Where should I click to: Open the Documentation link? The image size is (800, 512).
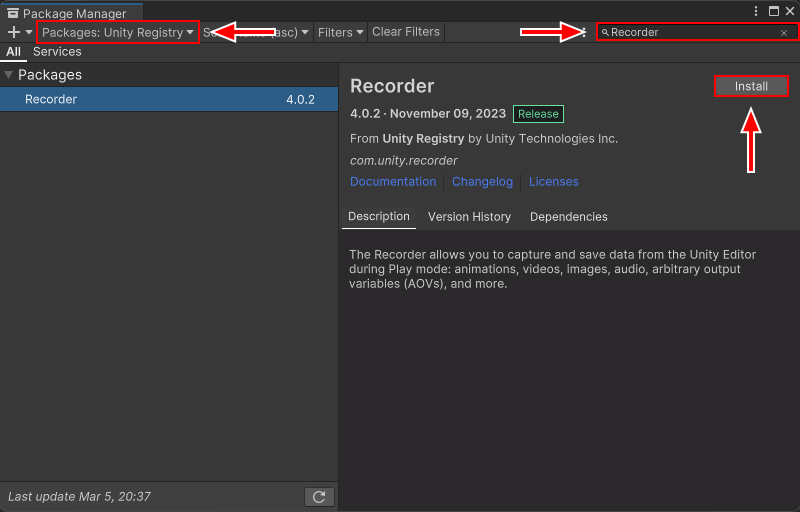tap(393, 182)
